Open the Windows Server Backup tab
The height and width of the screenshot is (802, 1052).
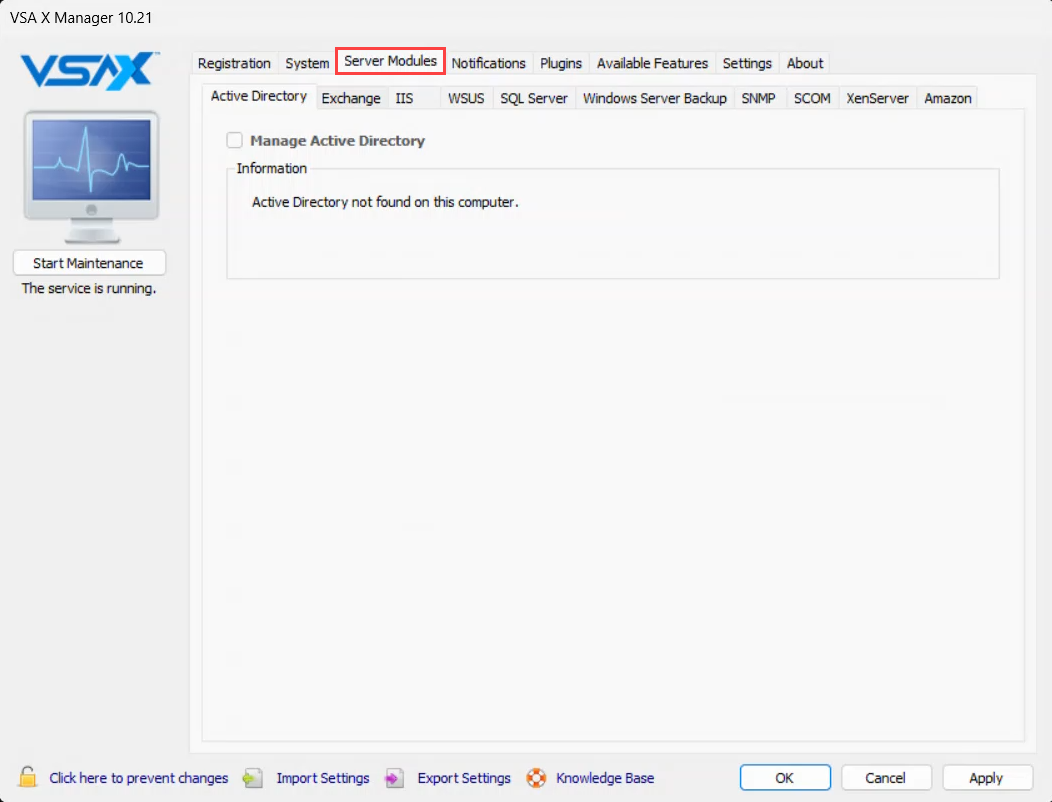654,98
